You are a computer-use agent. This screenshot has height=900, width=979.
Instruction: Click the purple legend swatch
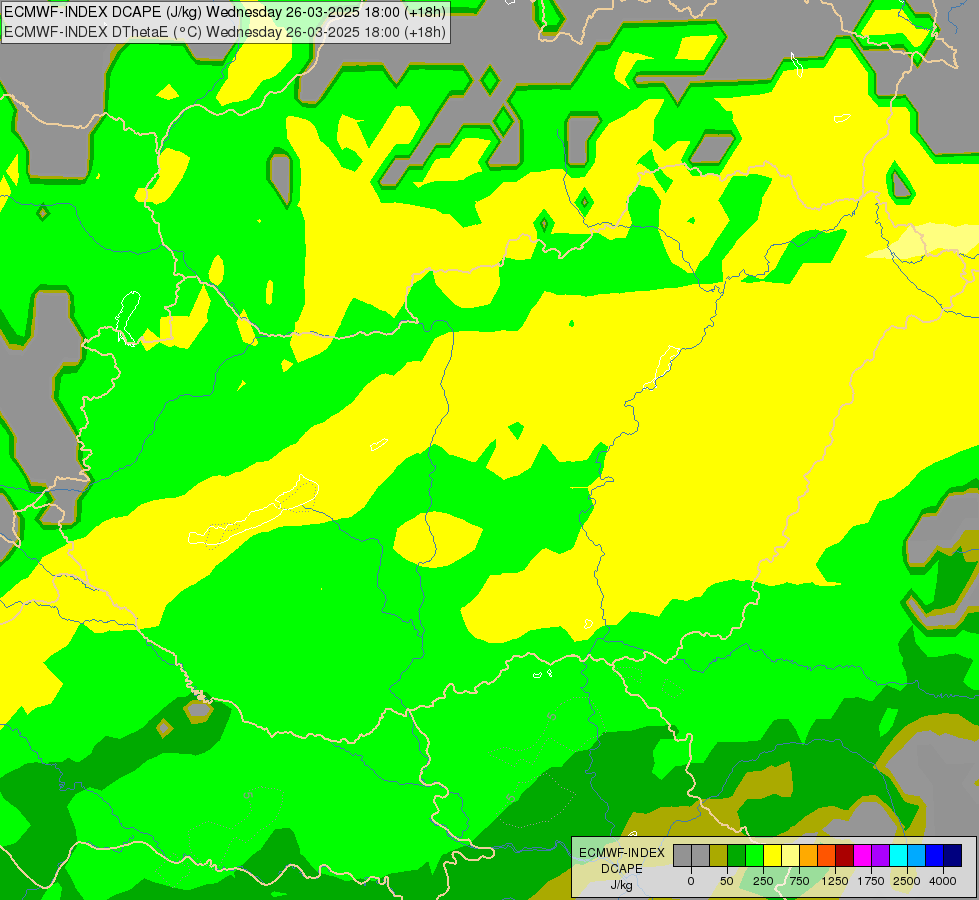click(880, 855)
